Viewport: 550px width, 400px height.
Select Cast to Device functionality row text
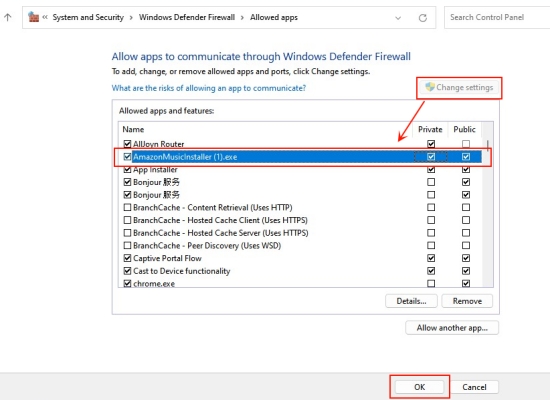tap(182, 271)
